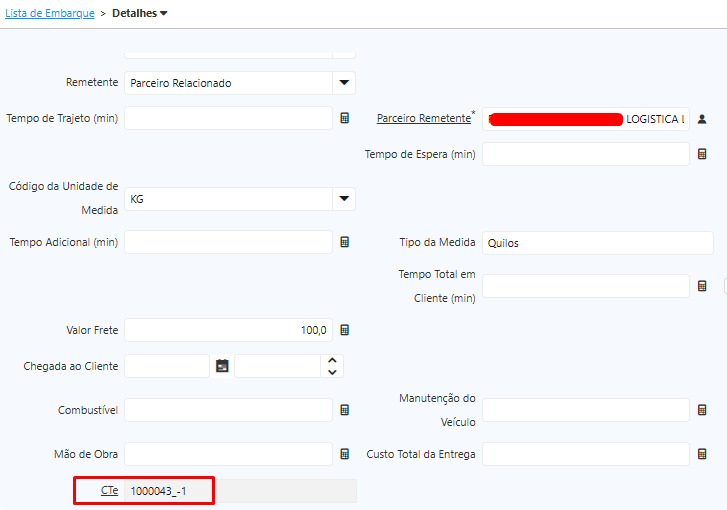Screen dimensions: 727x510
Task: Click calculator icon beside Mão de Obra
Action: tap(345, 454)
